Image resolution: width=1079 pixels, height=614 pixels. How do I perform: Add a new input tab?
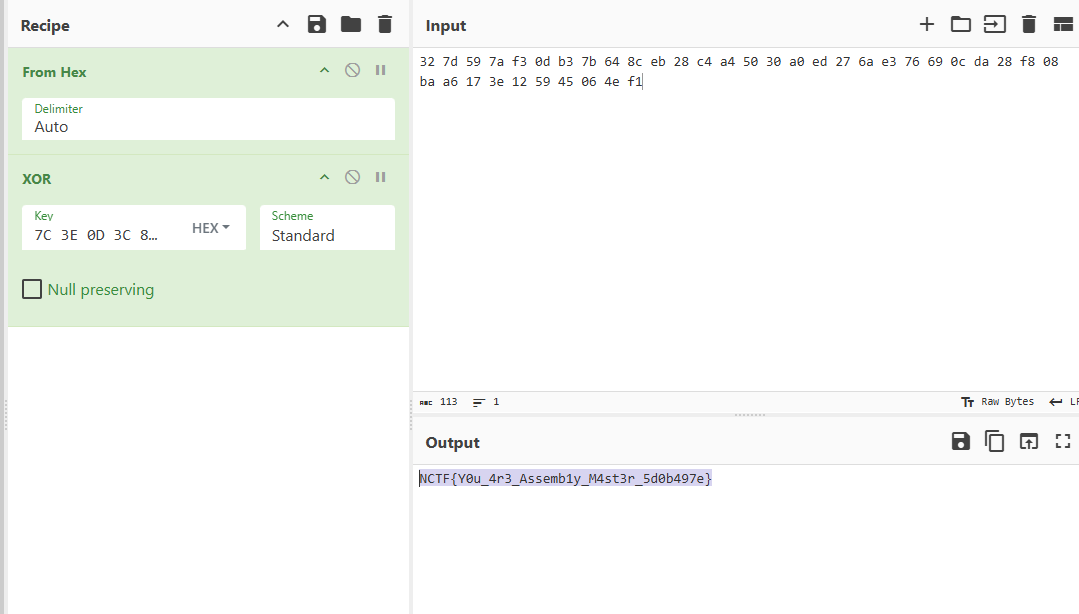[927, 25]
